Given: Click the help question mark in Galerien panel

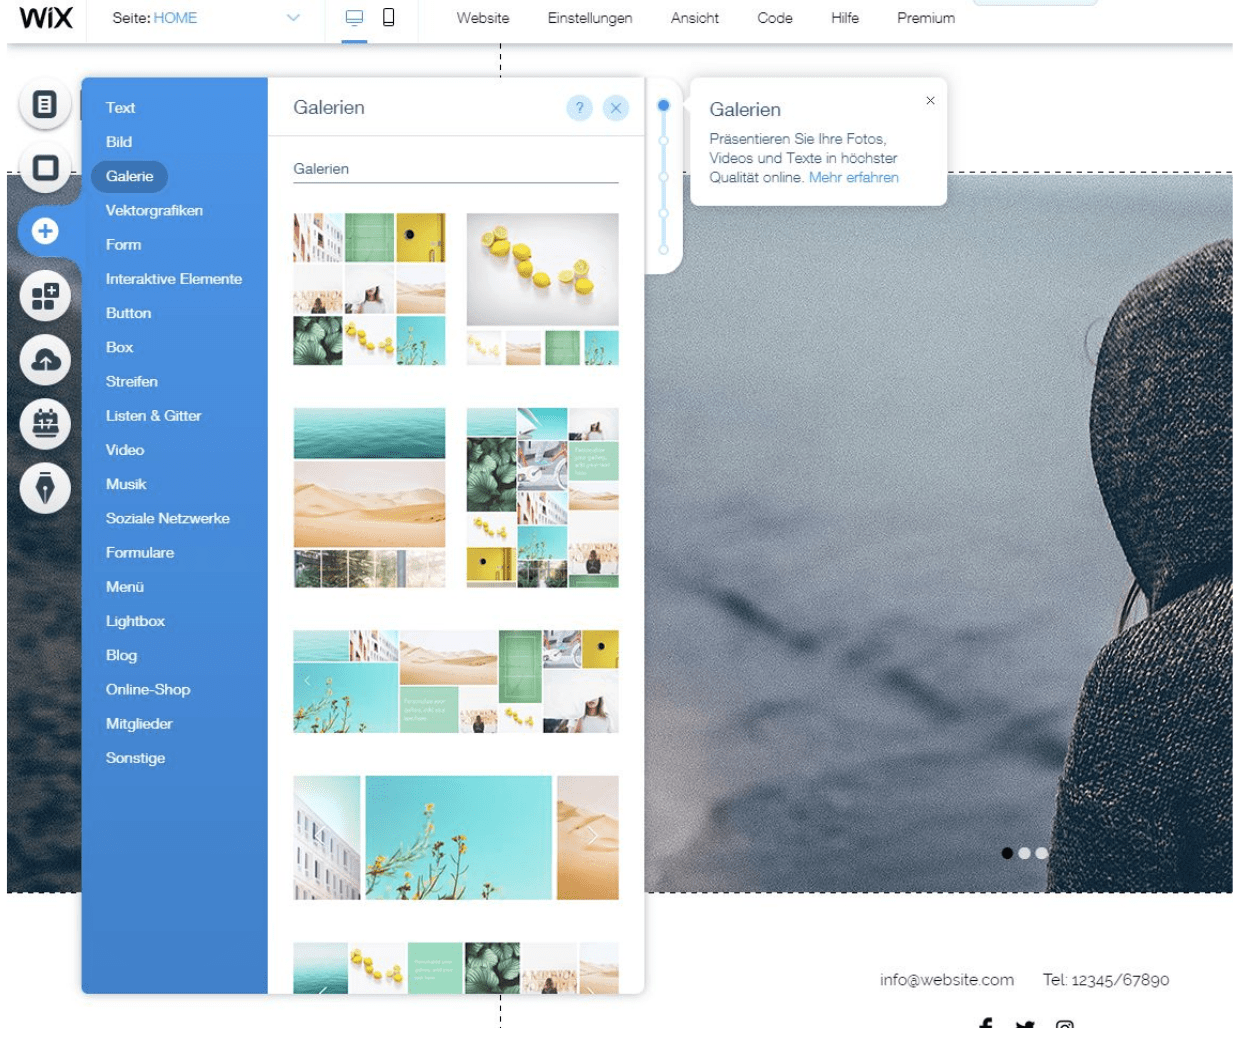Looking at the screenshot, I should (x=579, y=108).
